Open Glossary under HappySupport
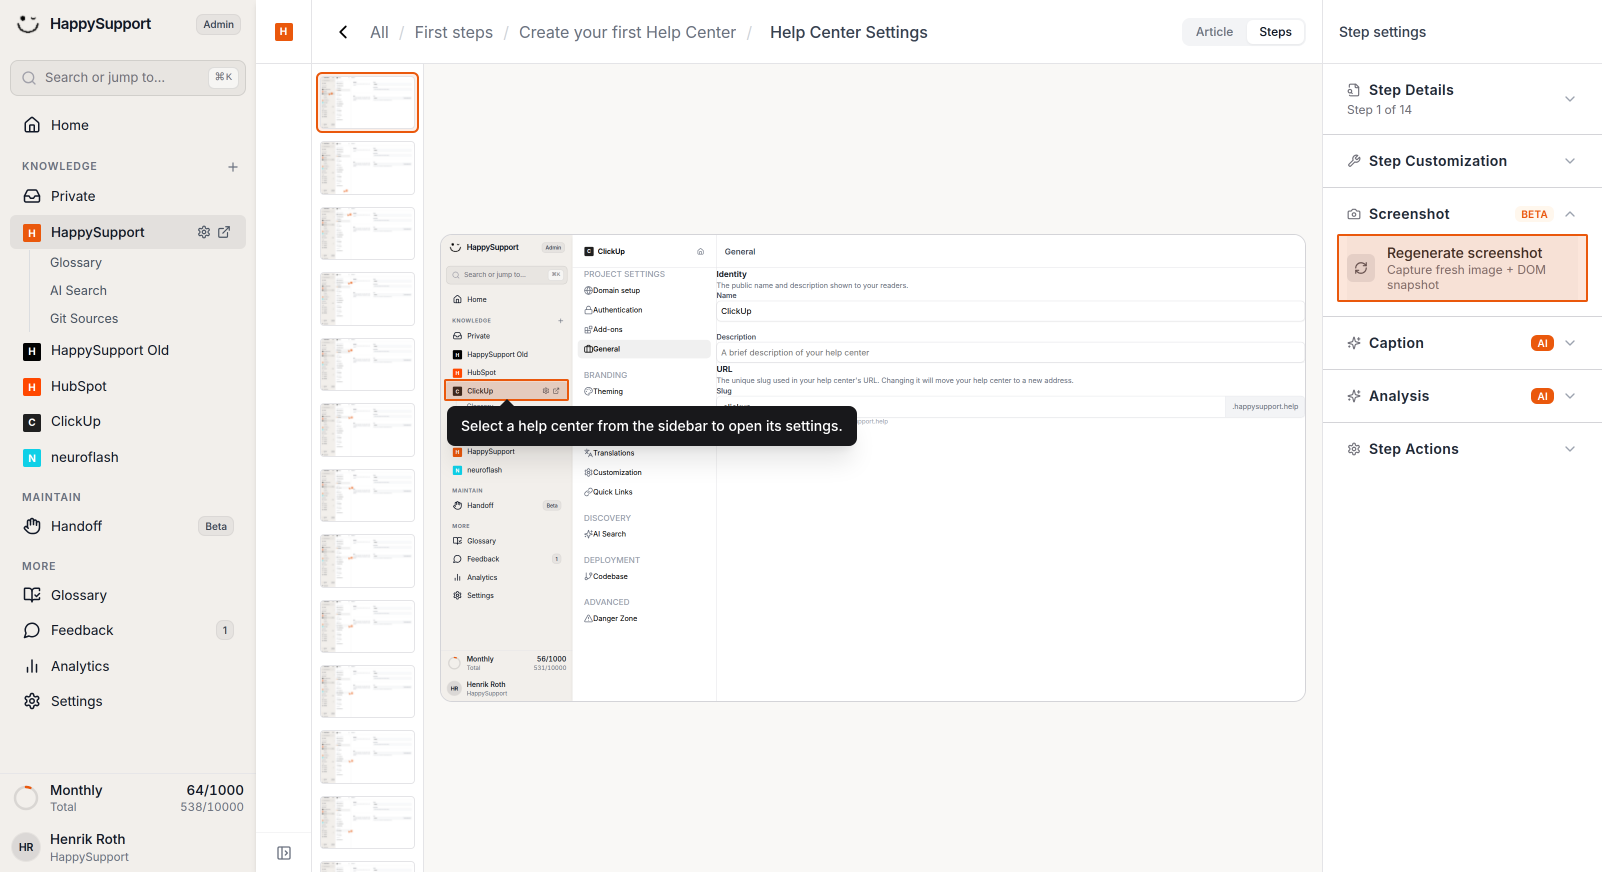 (x=76, y=263)
